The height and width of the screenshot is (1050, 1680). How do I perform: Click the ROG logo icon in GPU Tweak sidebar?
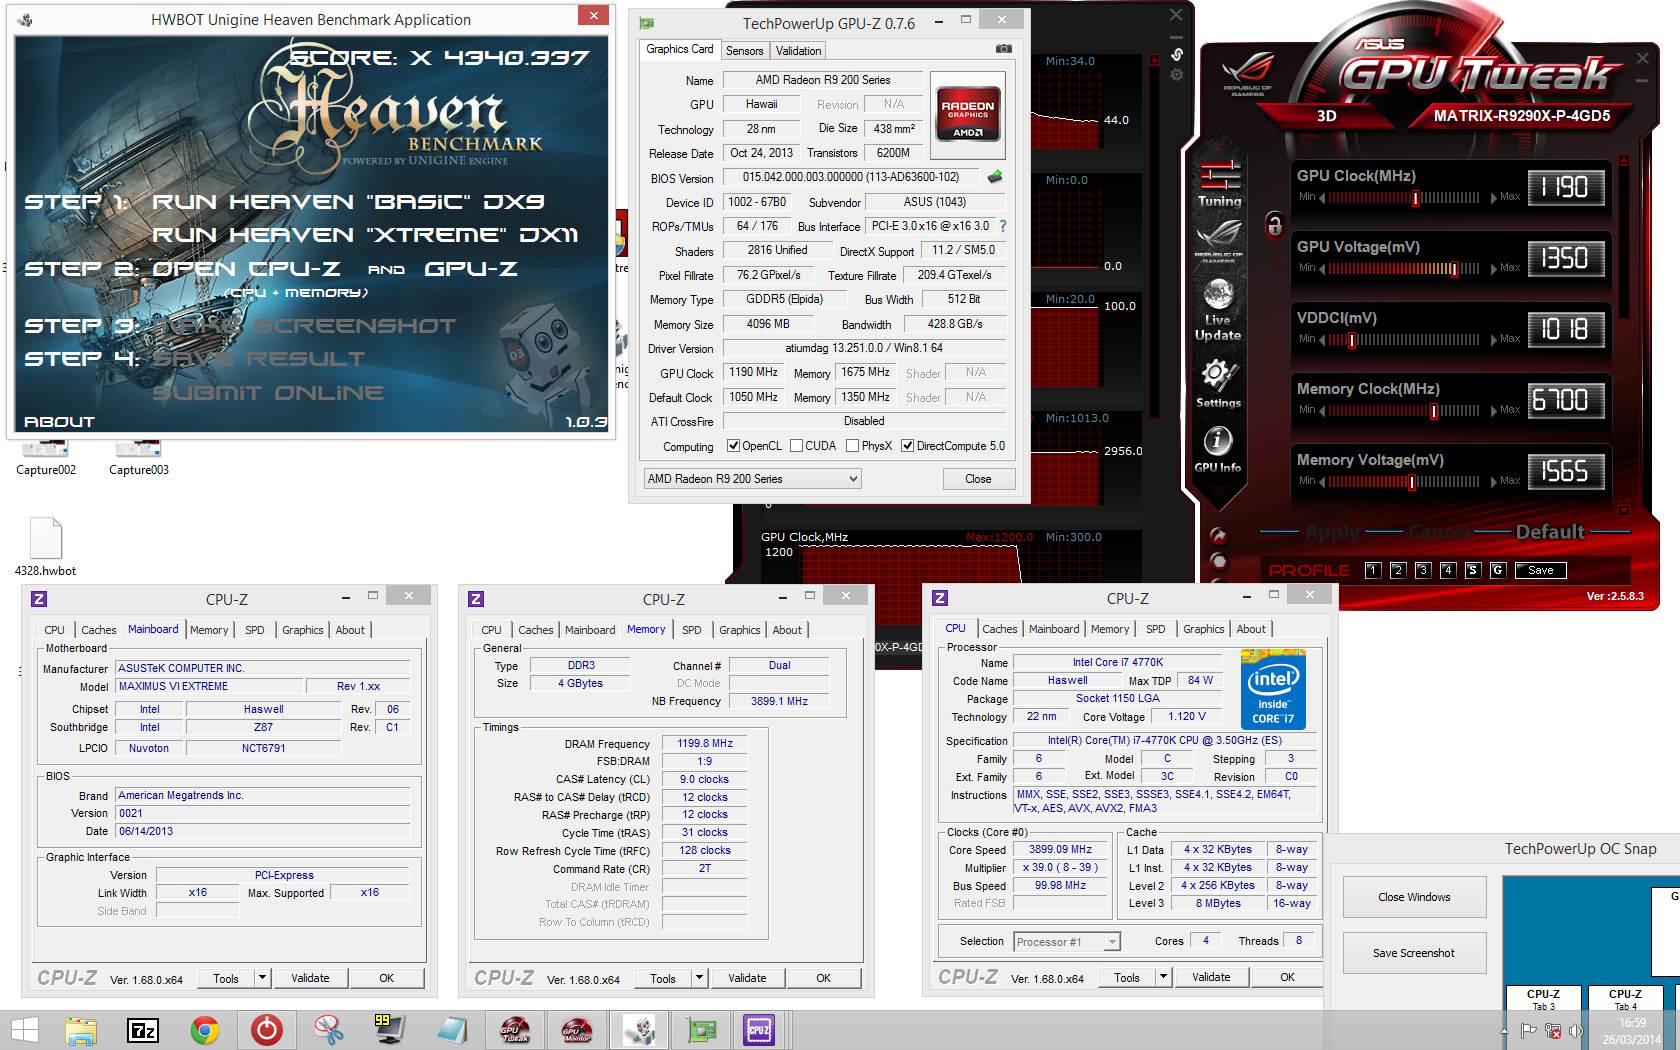tap(1218, 241)
